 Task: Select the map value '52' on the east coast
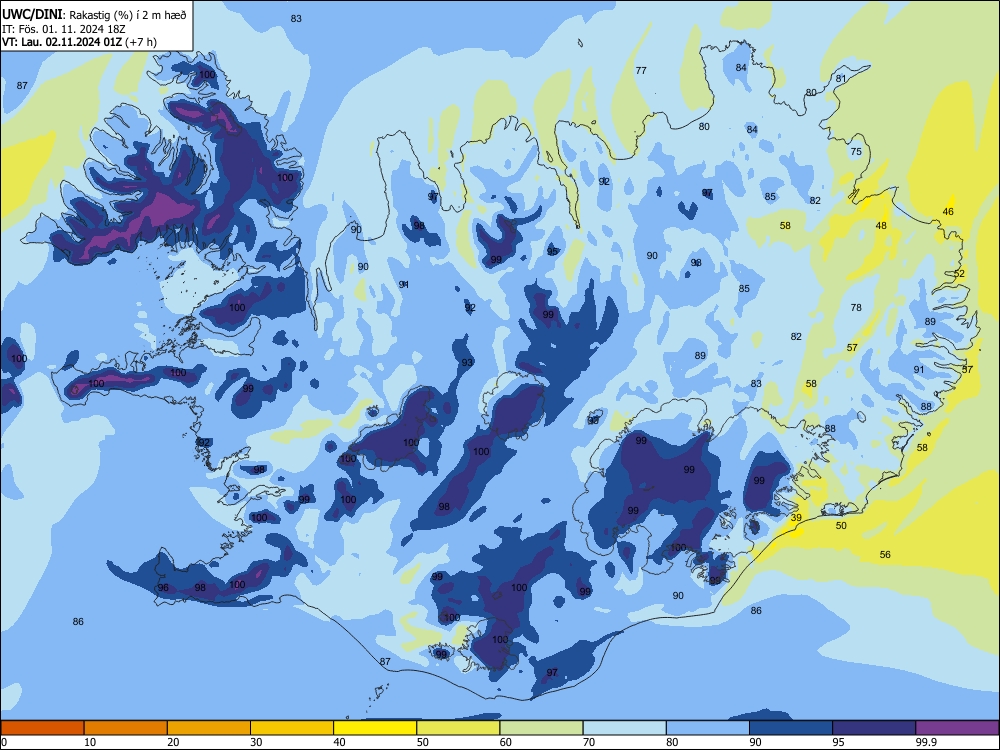pos(959,274)
